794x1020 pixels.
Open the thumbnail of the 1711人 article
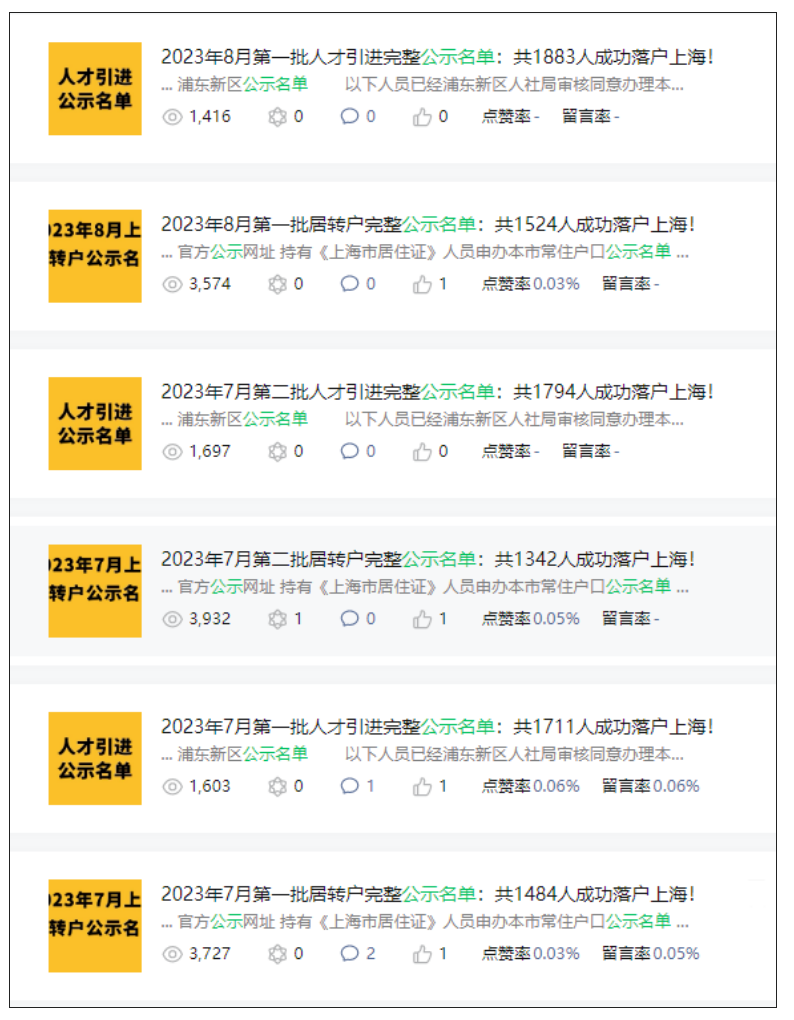coord(95,758)
